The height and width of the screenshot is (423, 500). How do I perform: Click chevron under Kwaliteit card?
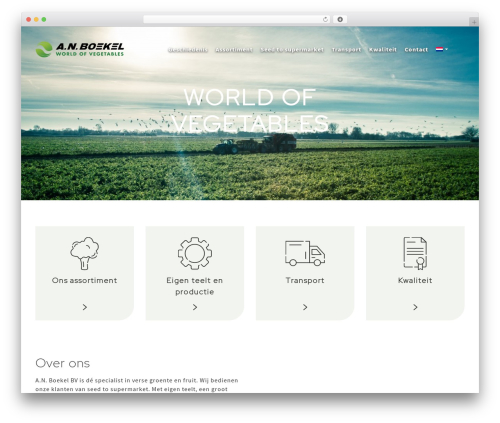[415, 307]
